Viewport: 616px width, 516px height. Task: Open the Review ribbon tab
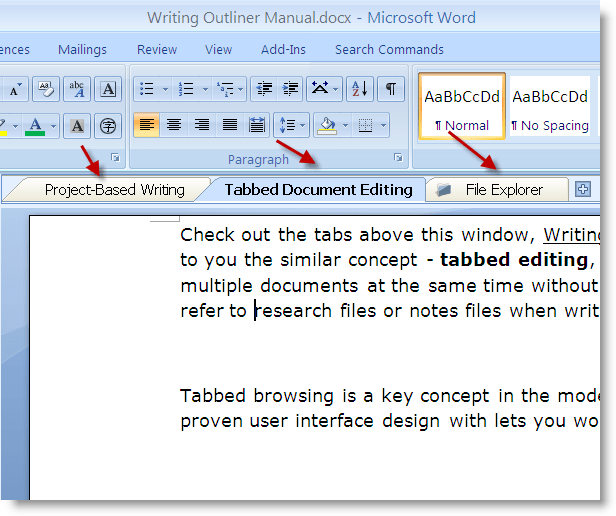pyautogui.click(x=157, y=50)
